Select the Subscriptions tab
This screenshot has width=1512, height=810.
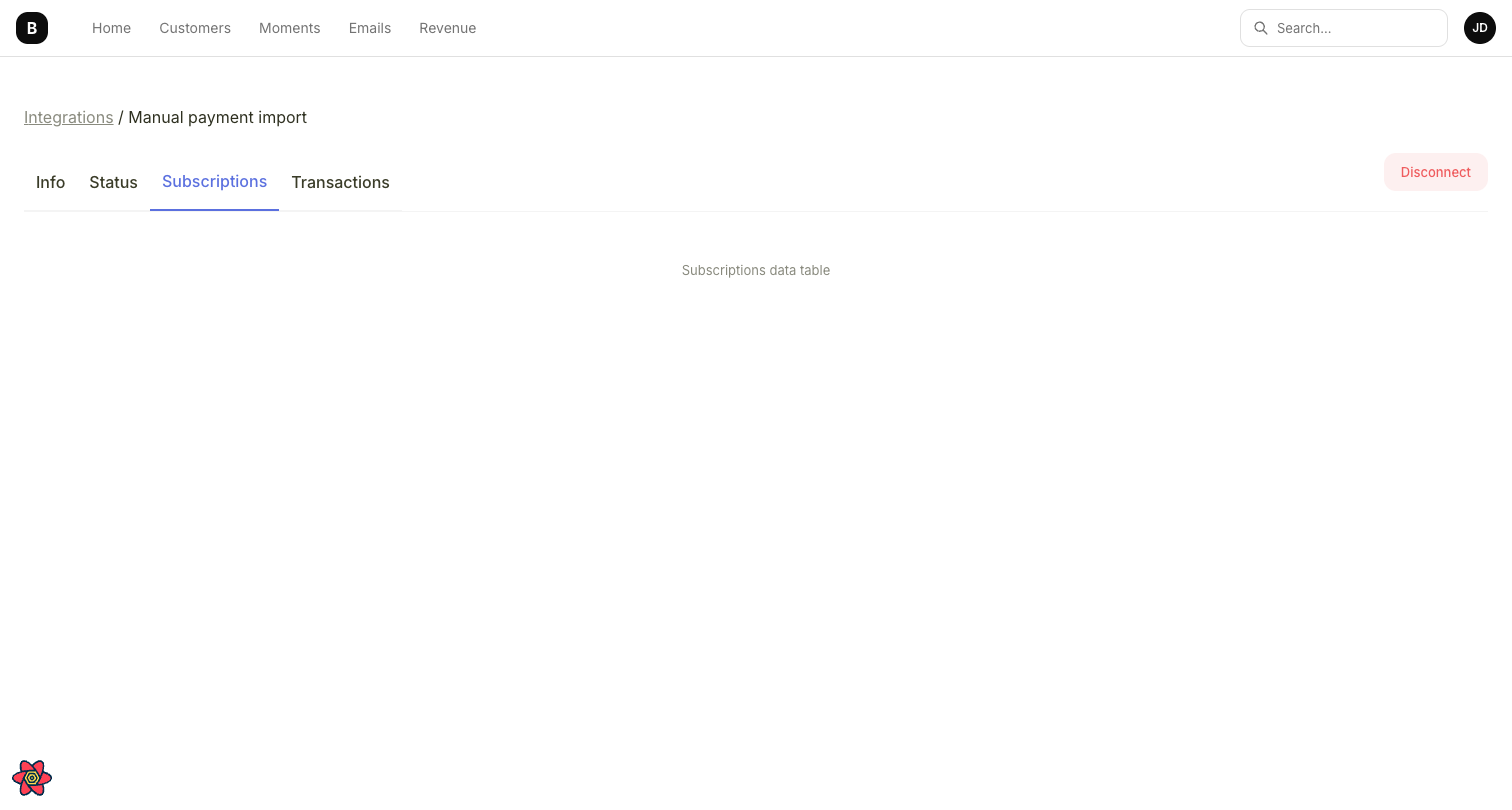click(x=214, y=181)
